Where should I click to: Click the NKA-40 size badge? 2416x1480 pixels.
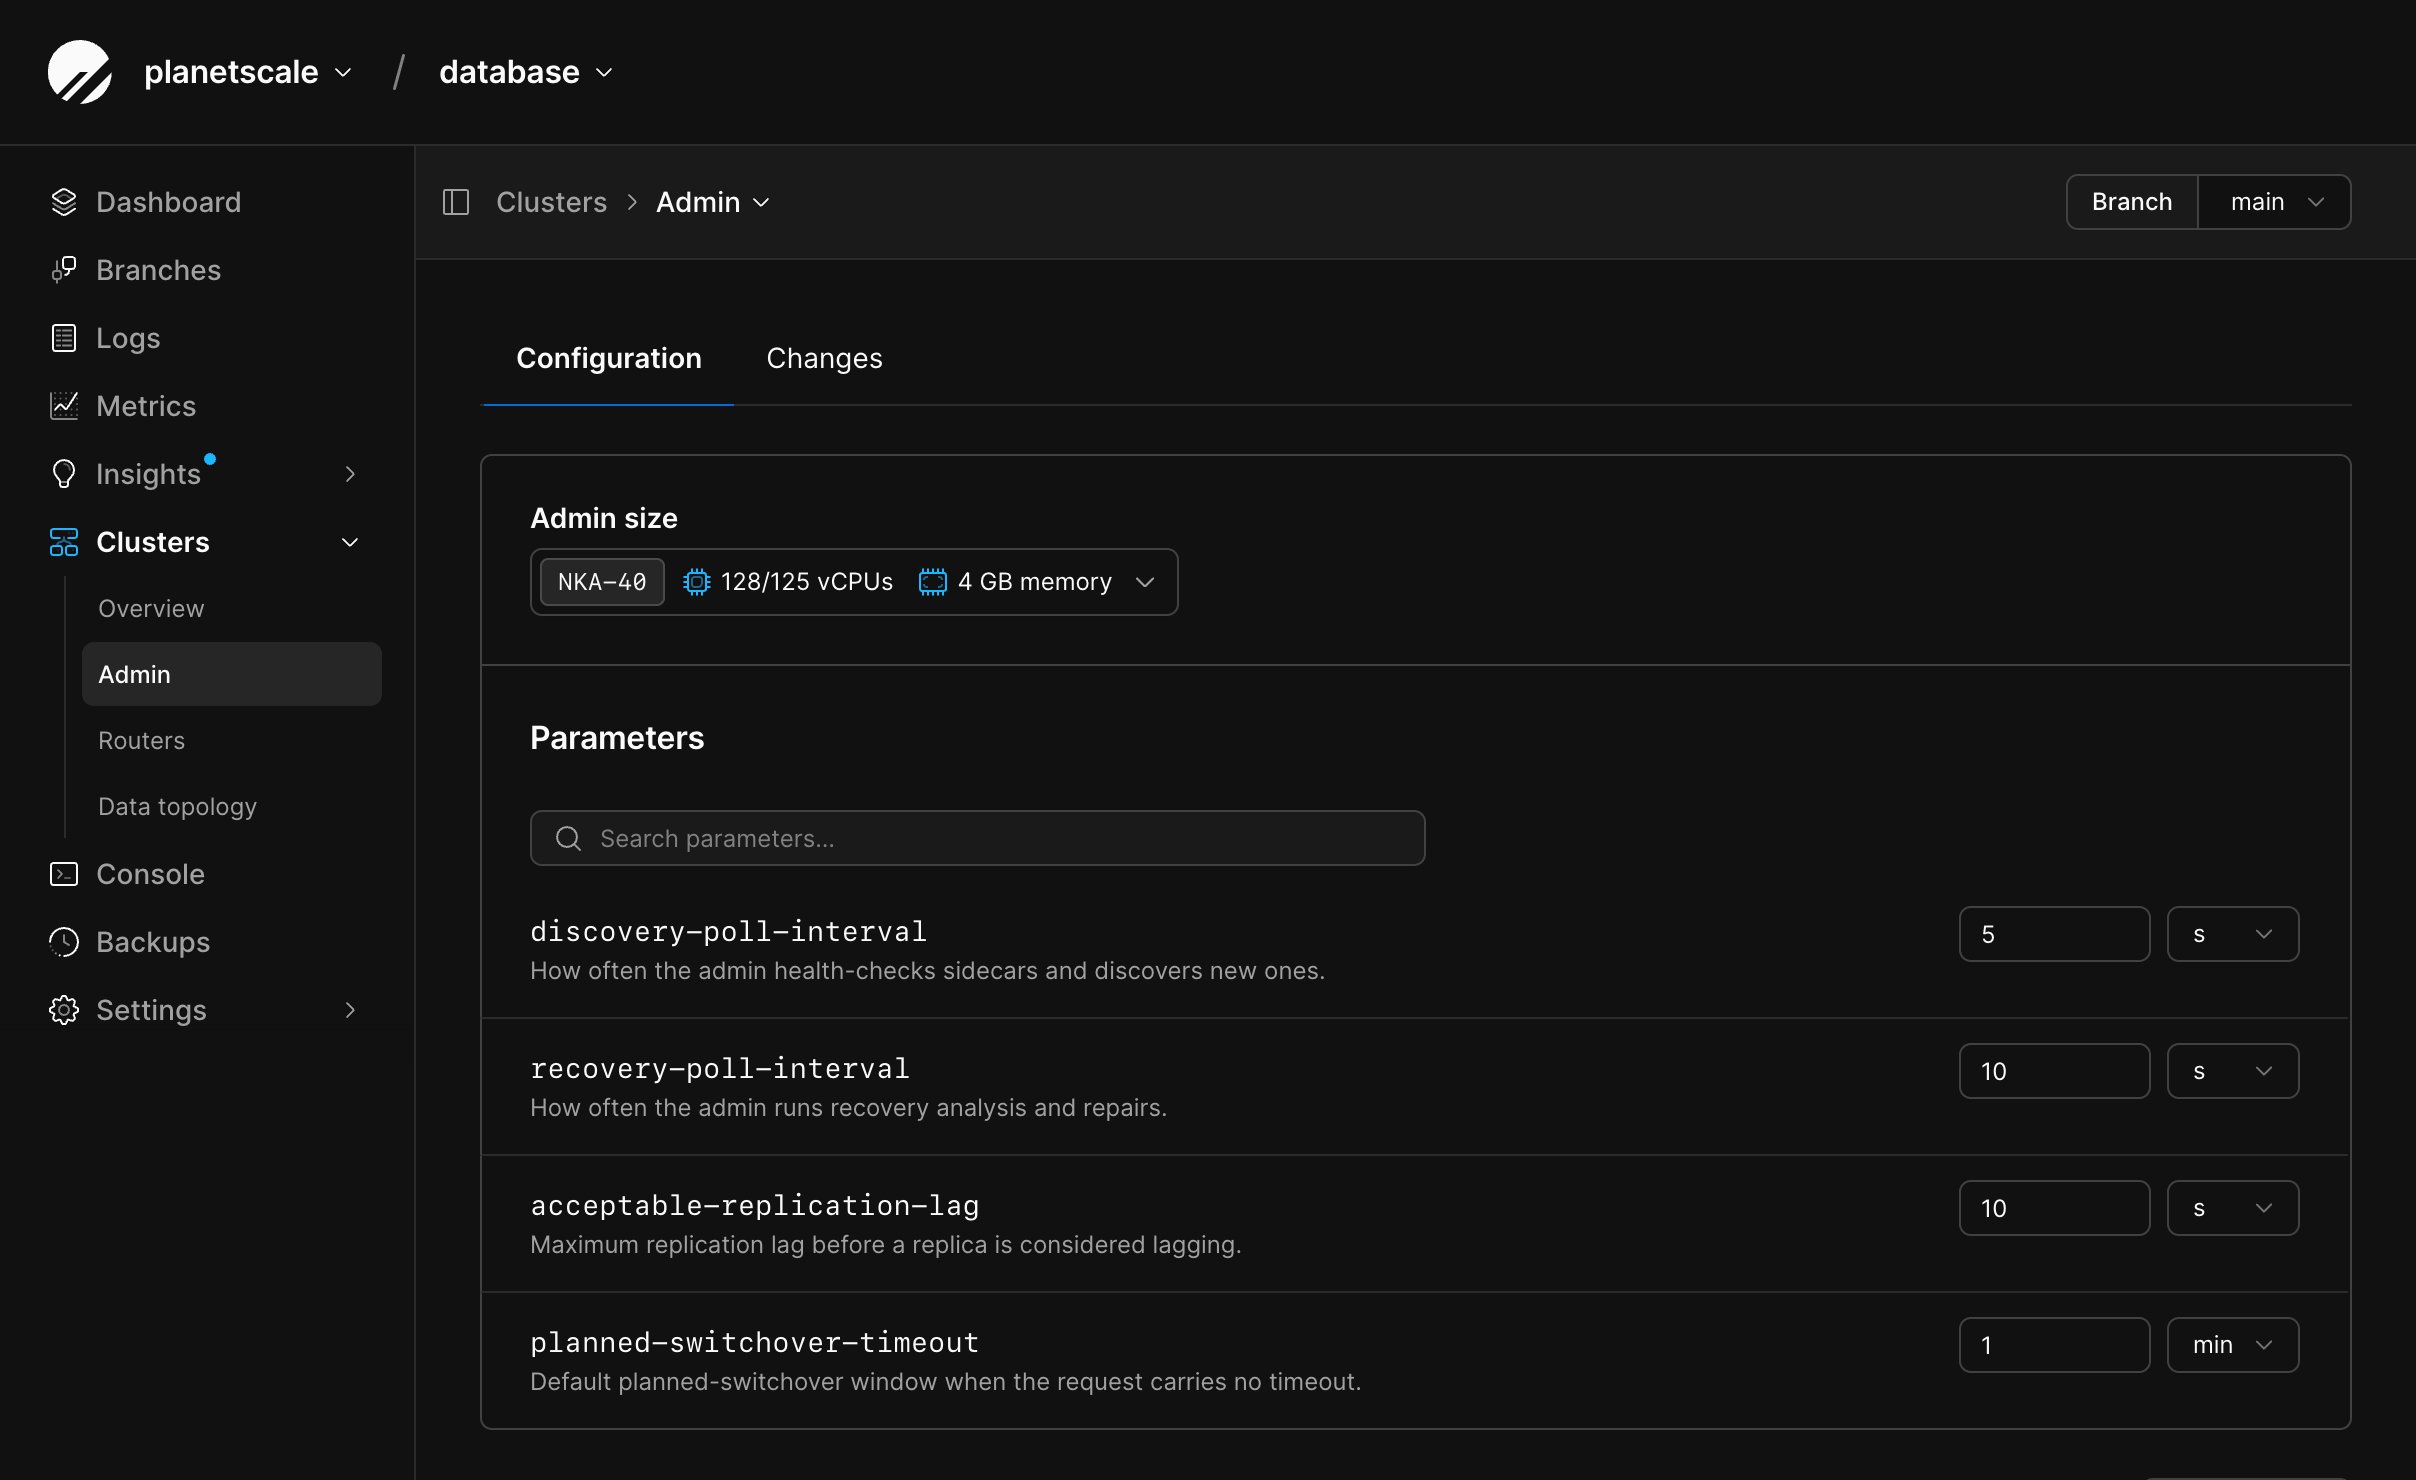602,582
